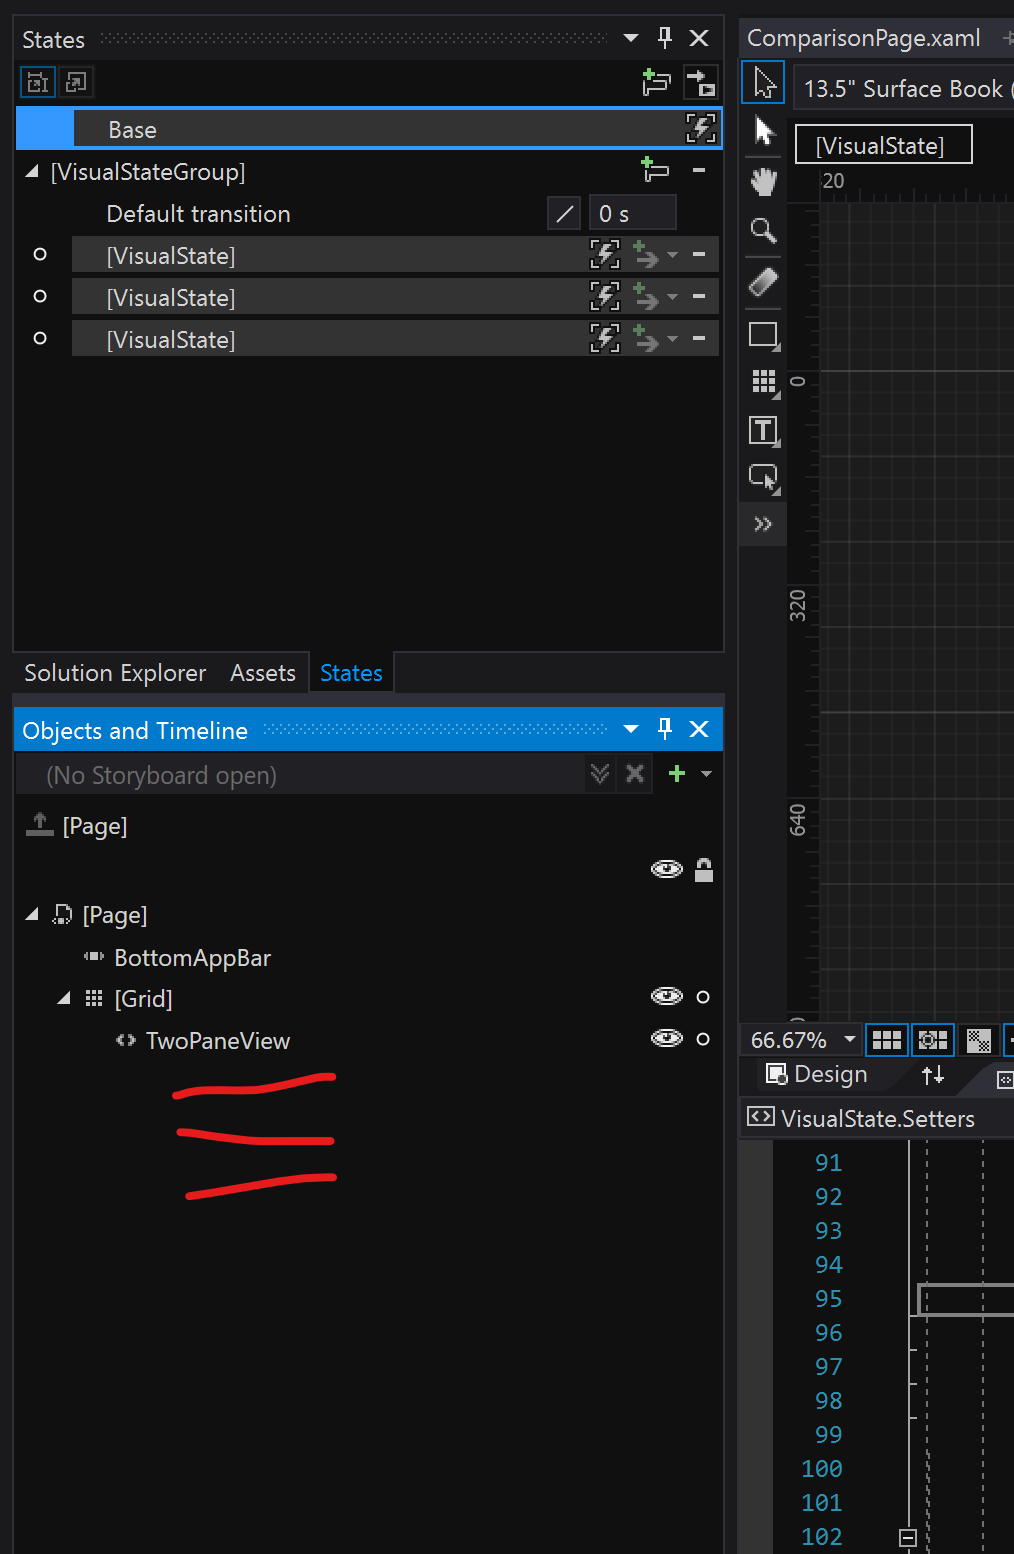Viewport: 1014px width, 1554px height.
Task: Open the 13.5" Surface Book device dropdown
Action: coord(903,88)
